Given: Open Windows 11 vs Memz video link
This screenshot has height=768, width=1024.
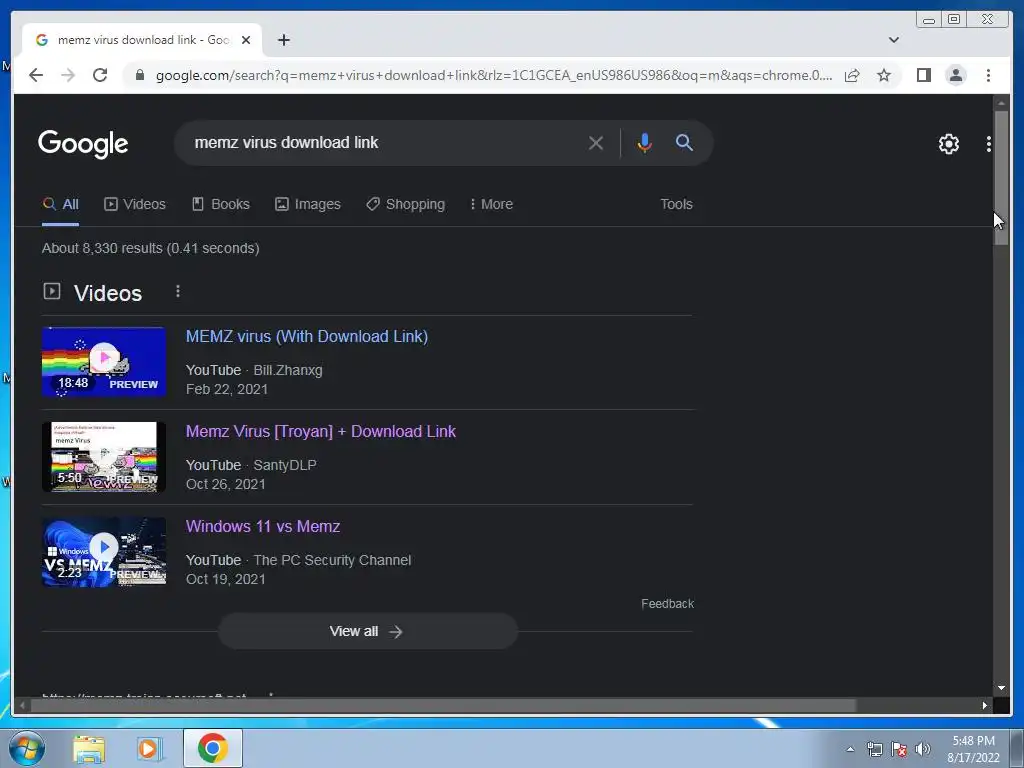Looking at the screenshot, I should (263, 526).
